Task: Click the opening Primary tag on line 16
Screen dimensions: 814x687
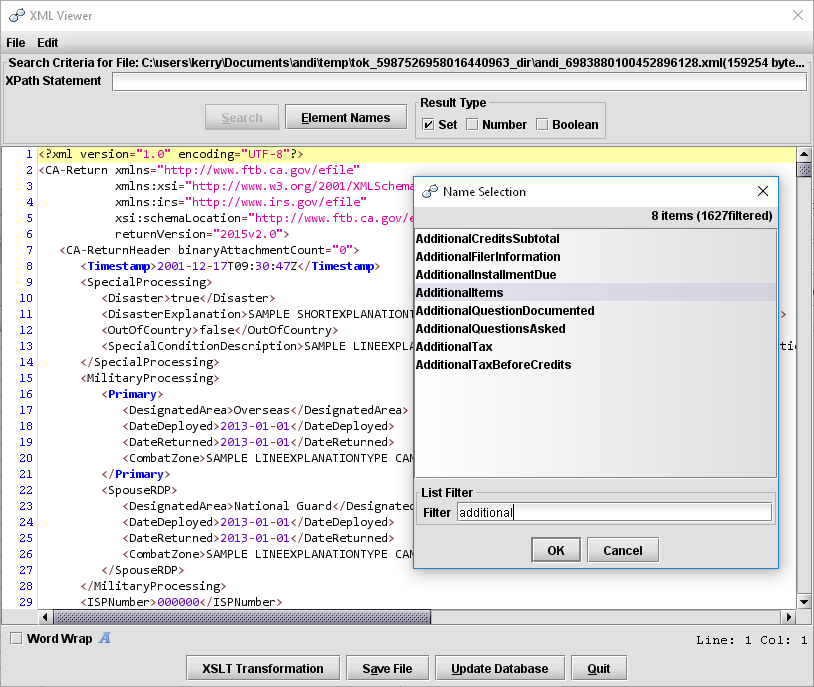Action: [x=132, y=394]
